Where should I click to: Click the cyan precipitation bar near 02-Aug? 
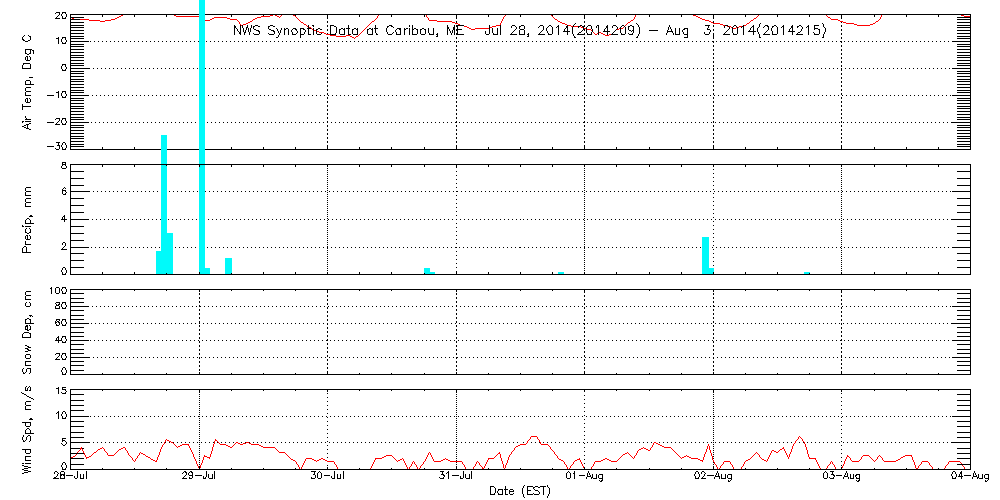click(x=706, y=255)
